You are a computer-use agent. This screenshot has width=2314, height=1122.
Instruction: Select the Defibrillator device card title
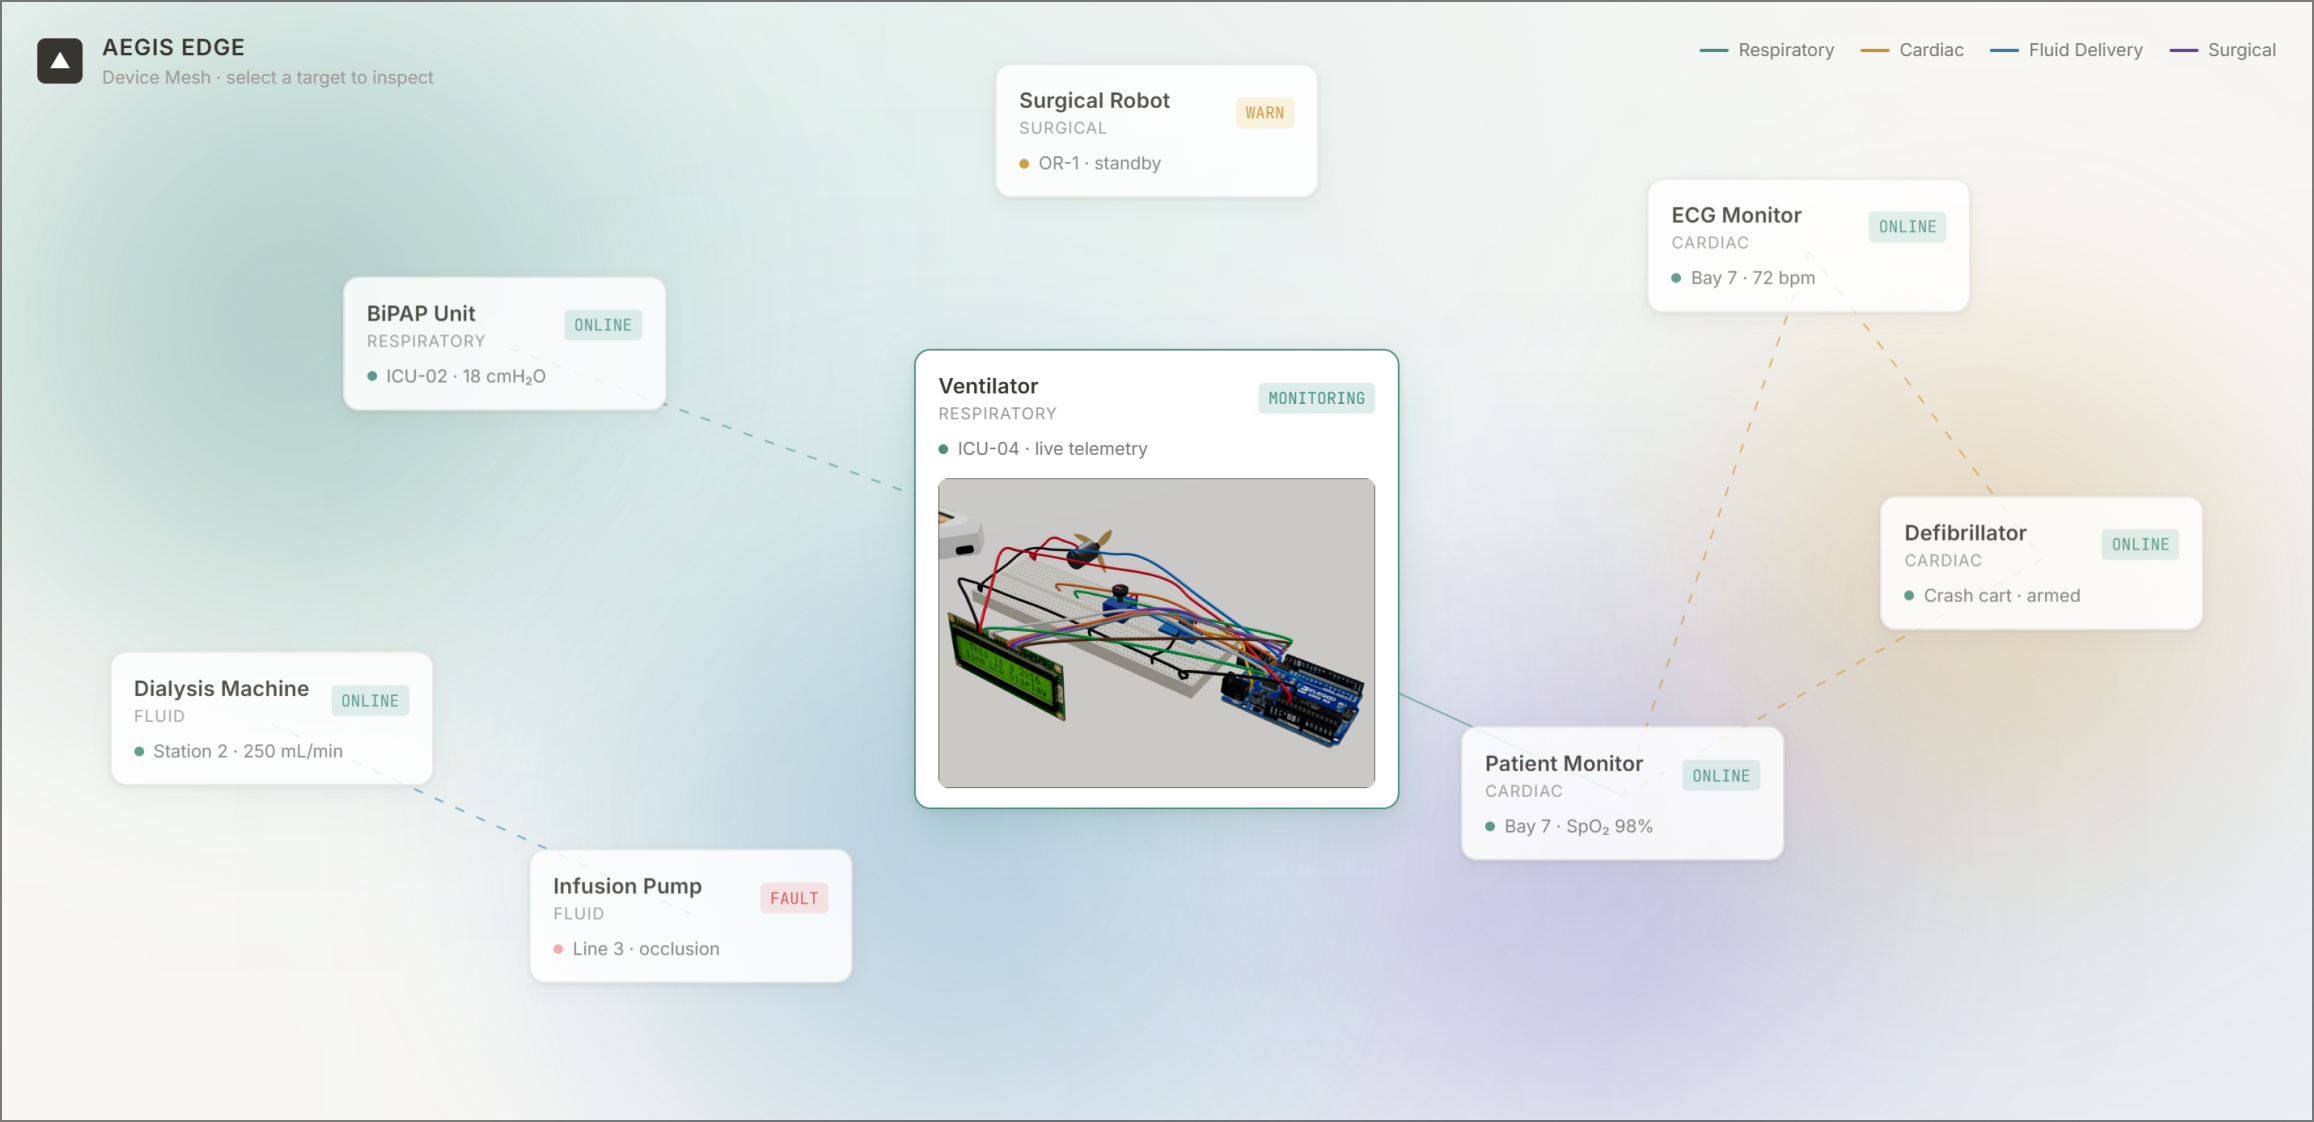coord(1965,533)
